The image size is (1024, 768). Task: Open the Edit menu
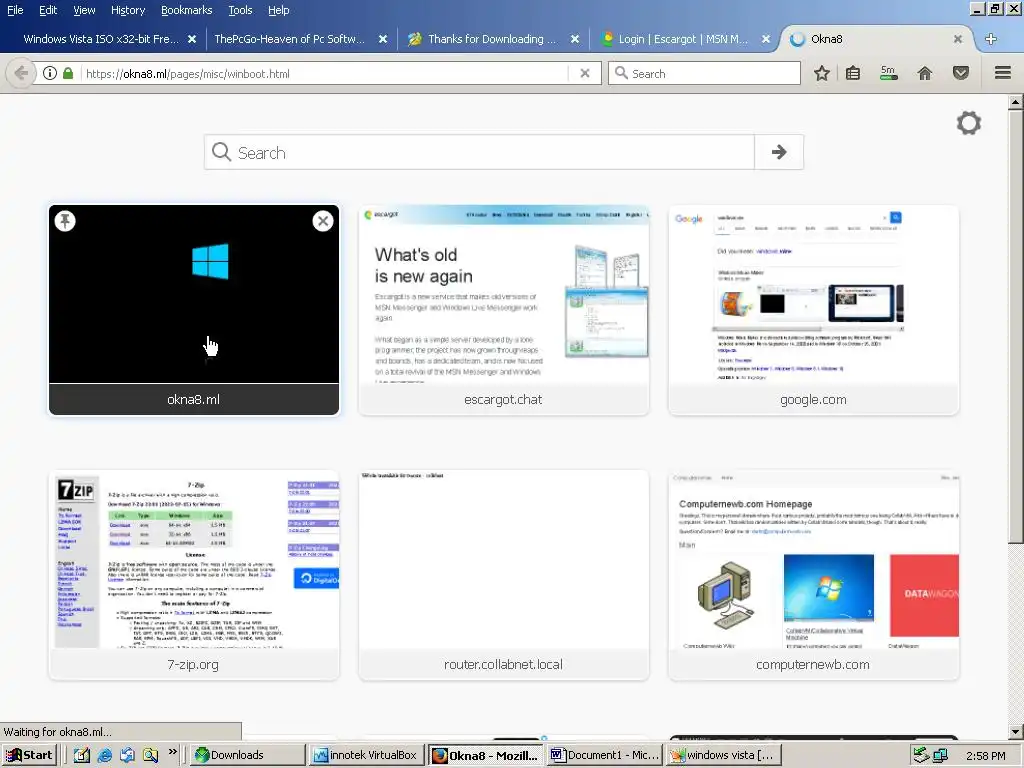tap(48, 10)
